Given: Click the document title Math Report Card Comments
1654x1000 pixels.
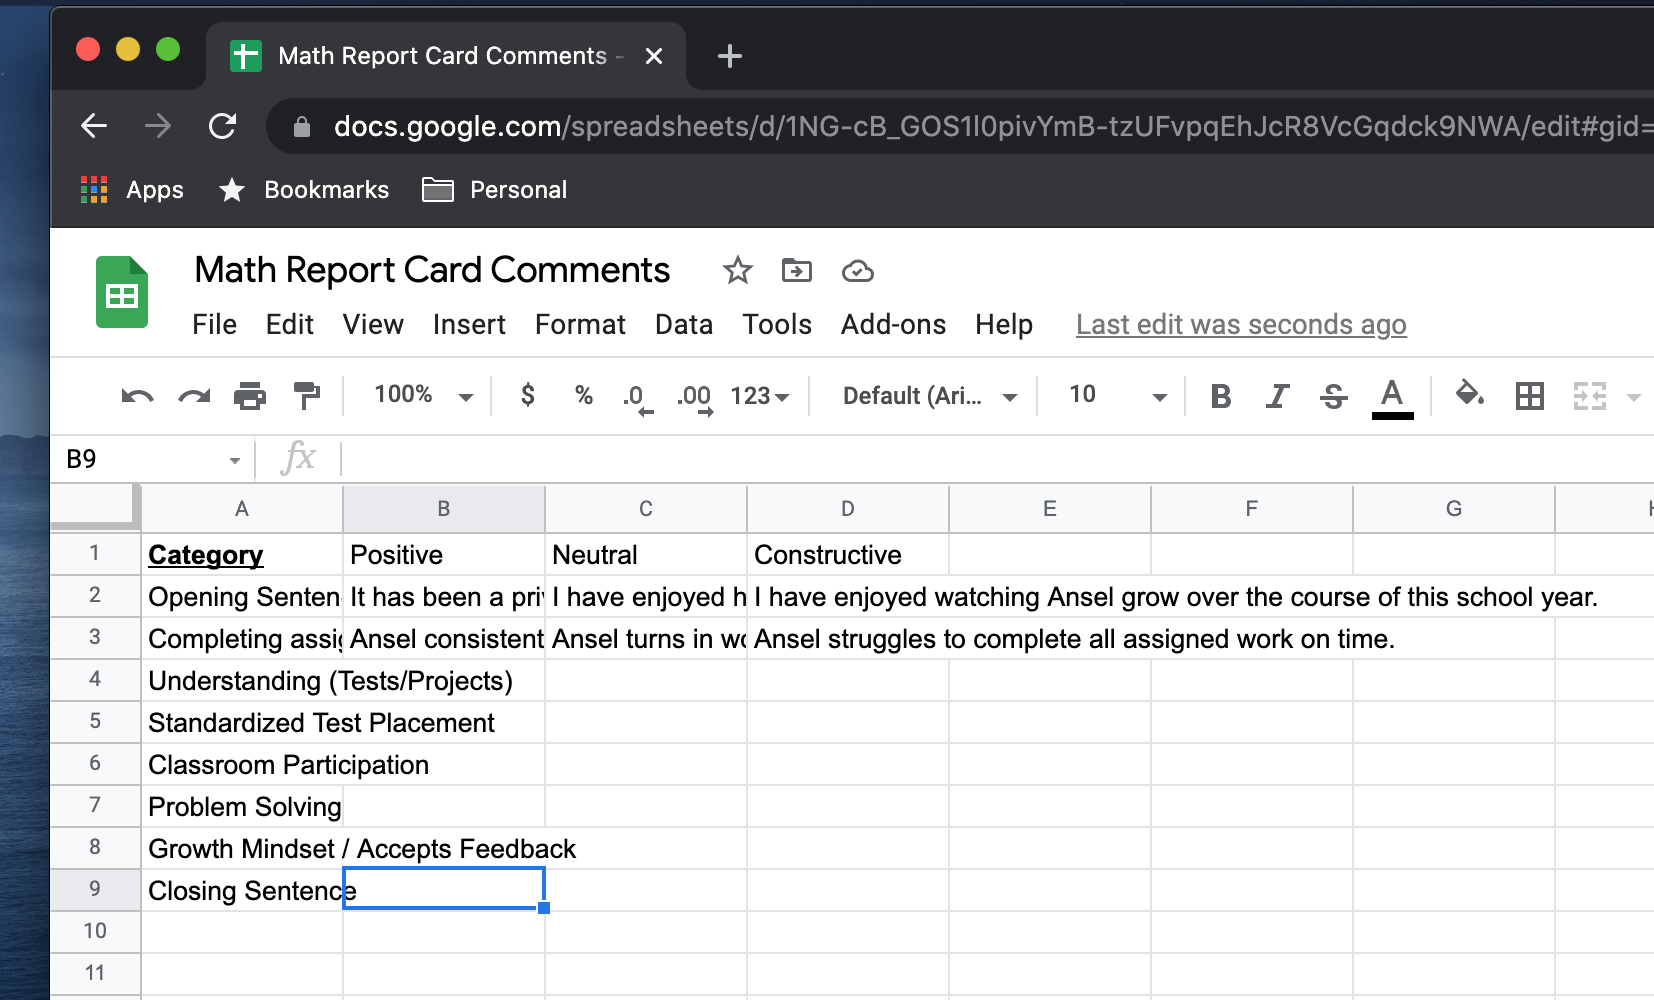Looking at the screenshot, I should [432, 270].
